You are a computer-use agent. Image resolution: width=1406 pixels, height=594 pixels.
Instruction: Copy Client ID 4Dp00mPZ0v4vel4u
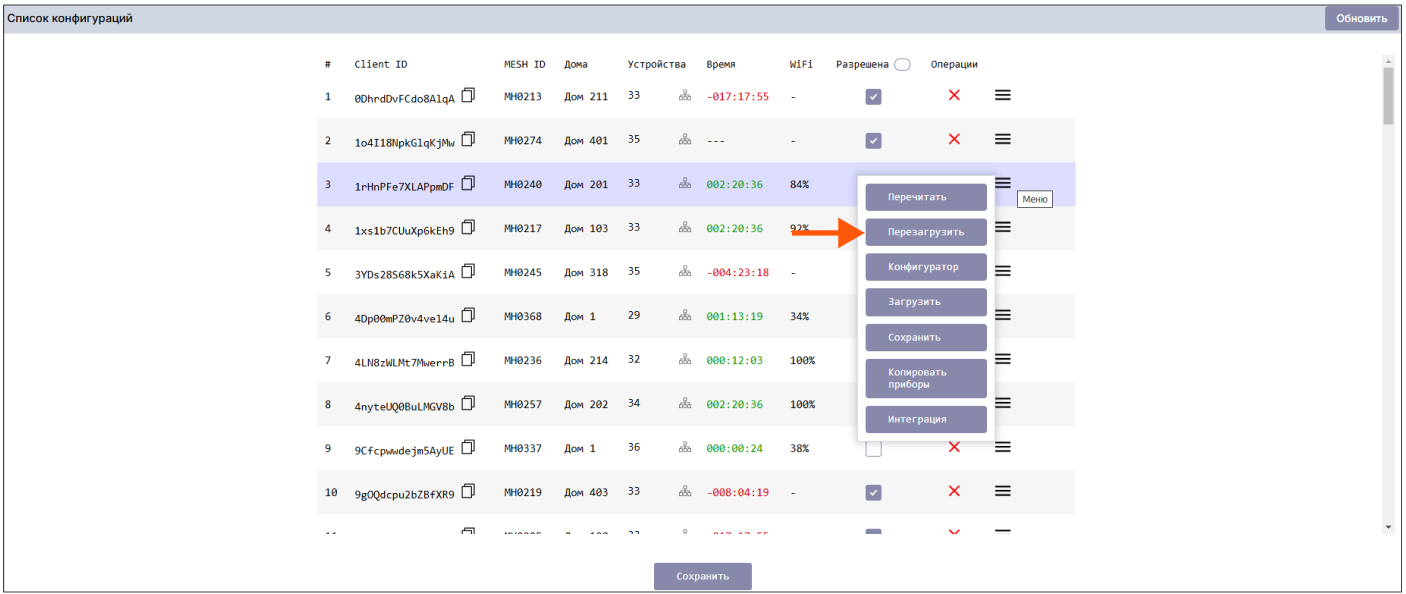(468, 315)
